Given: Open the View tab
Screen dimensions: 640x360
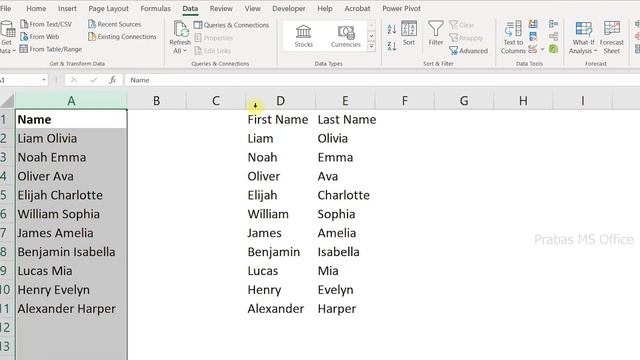Looking at the screenshot, I should coord(252,8).
